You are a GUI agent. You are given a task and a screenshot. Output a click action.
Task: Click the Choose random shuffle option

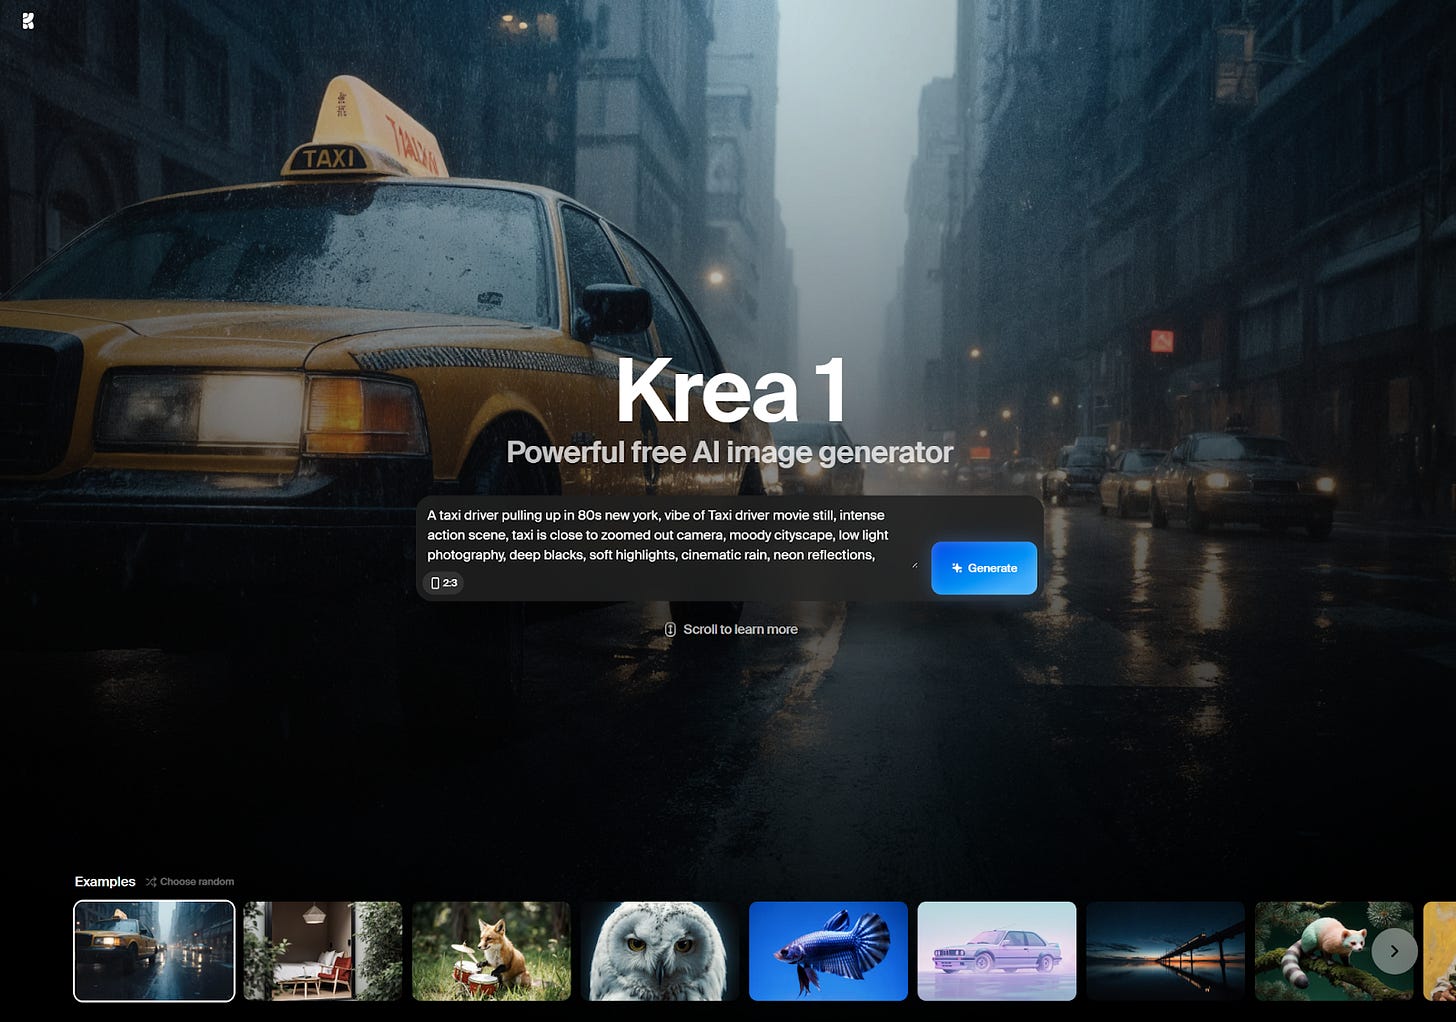(190, 882)
